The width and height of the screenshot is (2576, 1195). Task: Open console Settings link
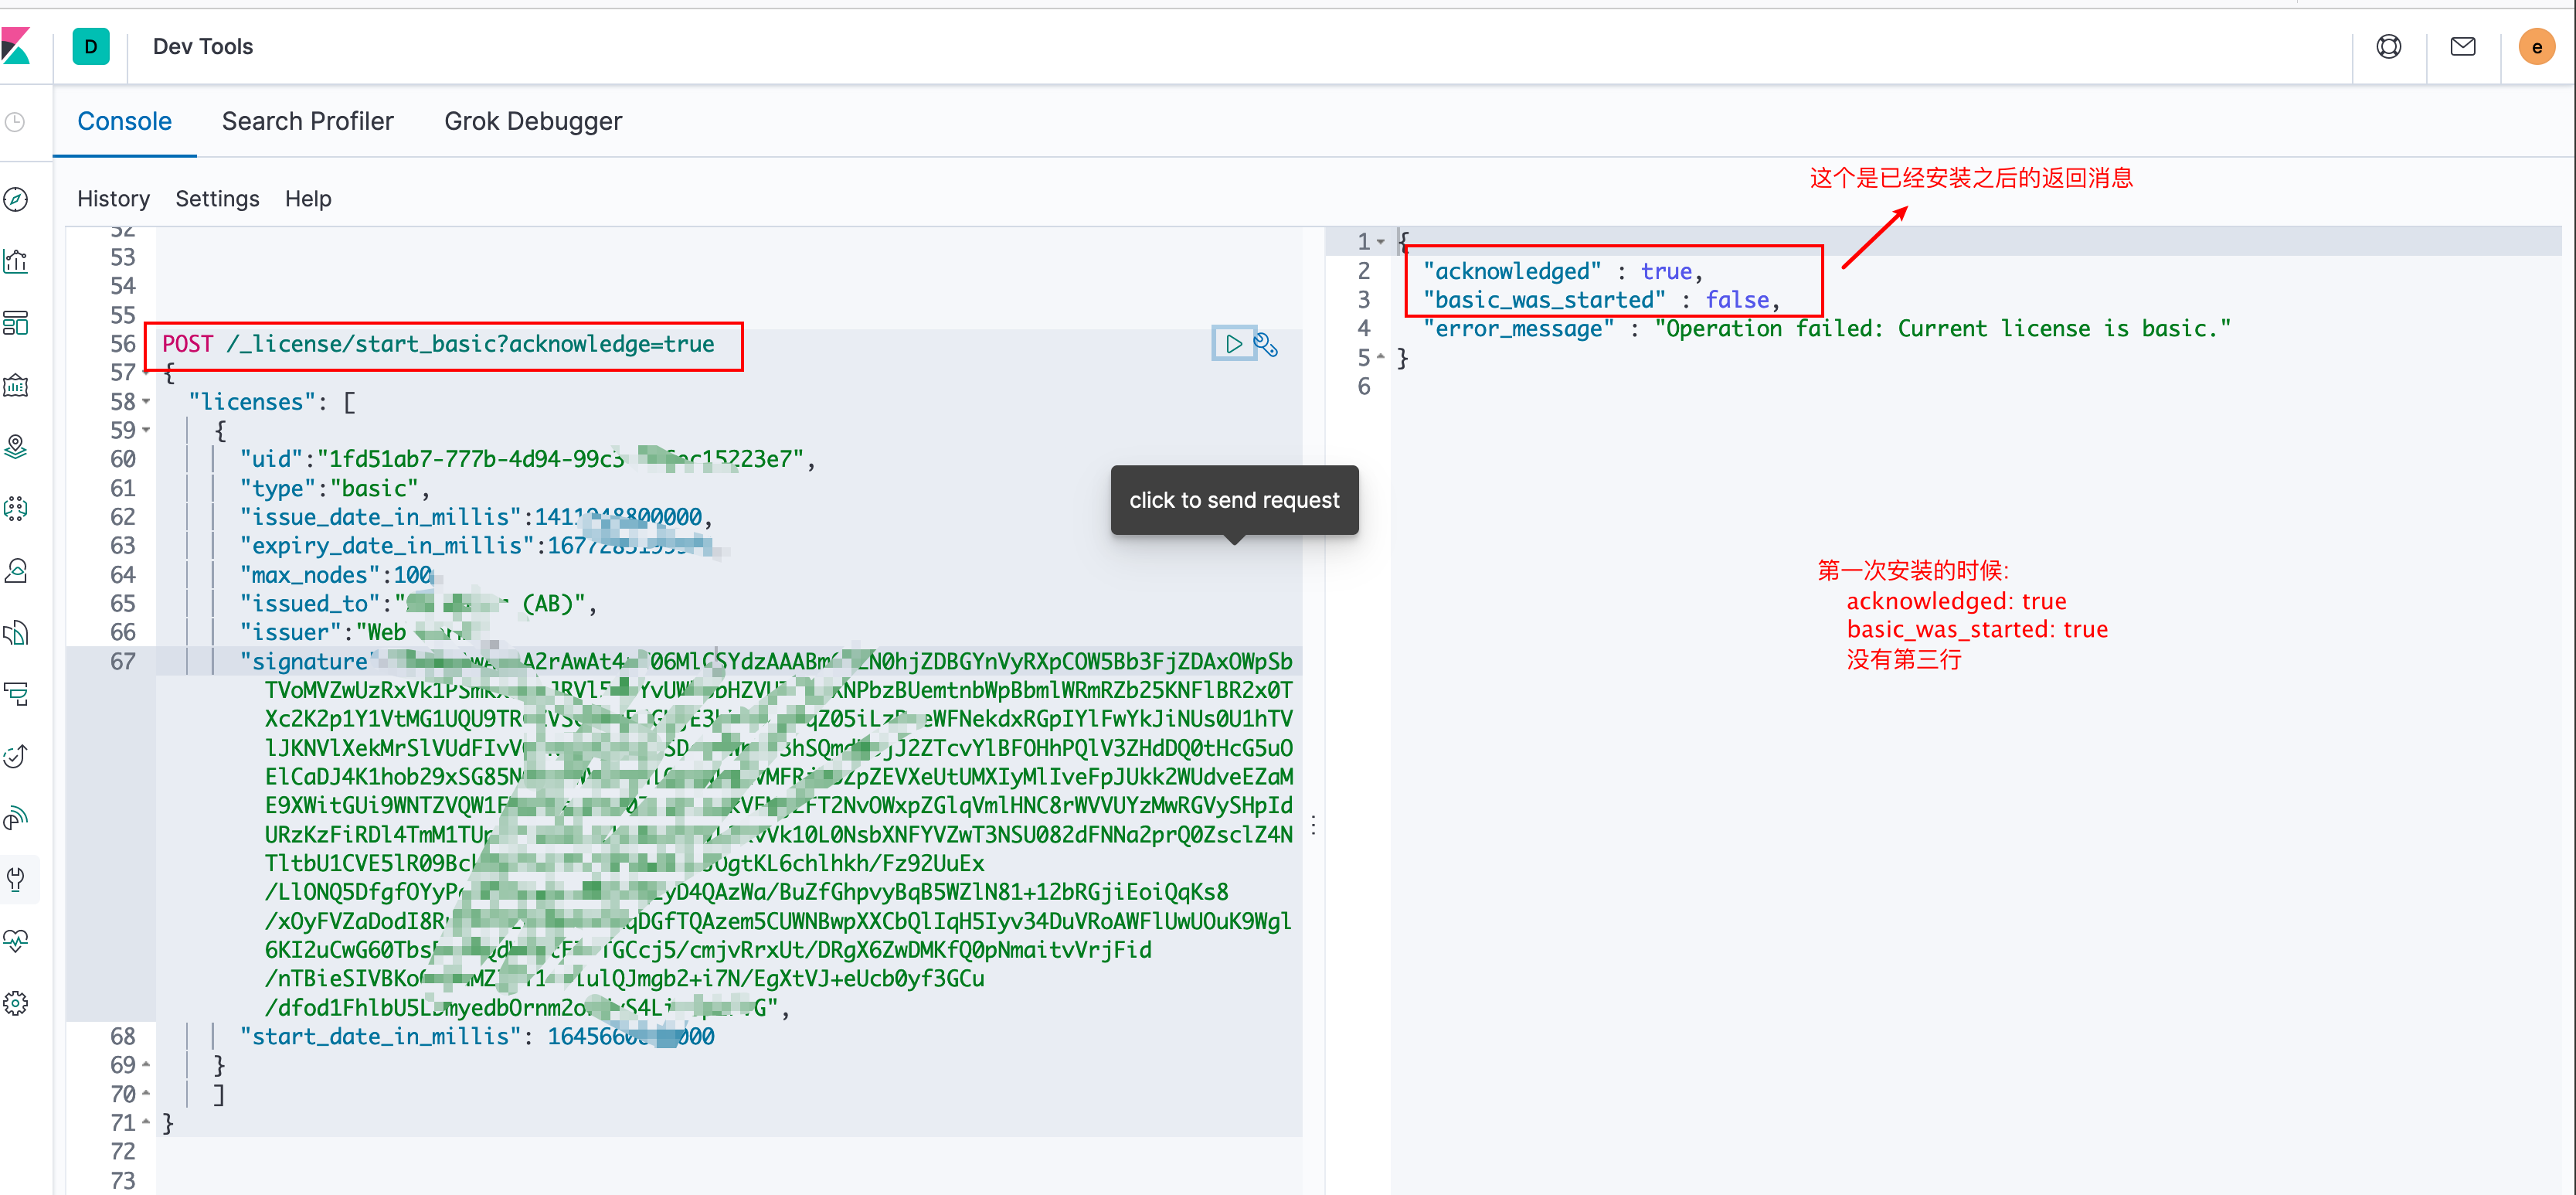[217, 199]
